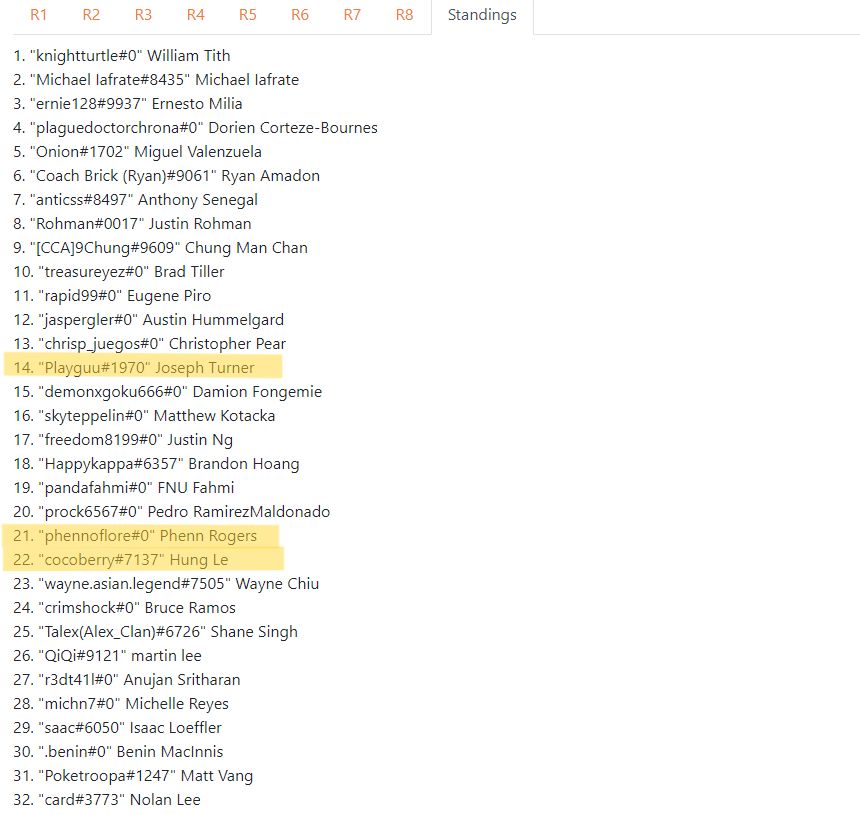Open the R6 round tab
860x815 pixels.
[x=299, y=15]
